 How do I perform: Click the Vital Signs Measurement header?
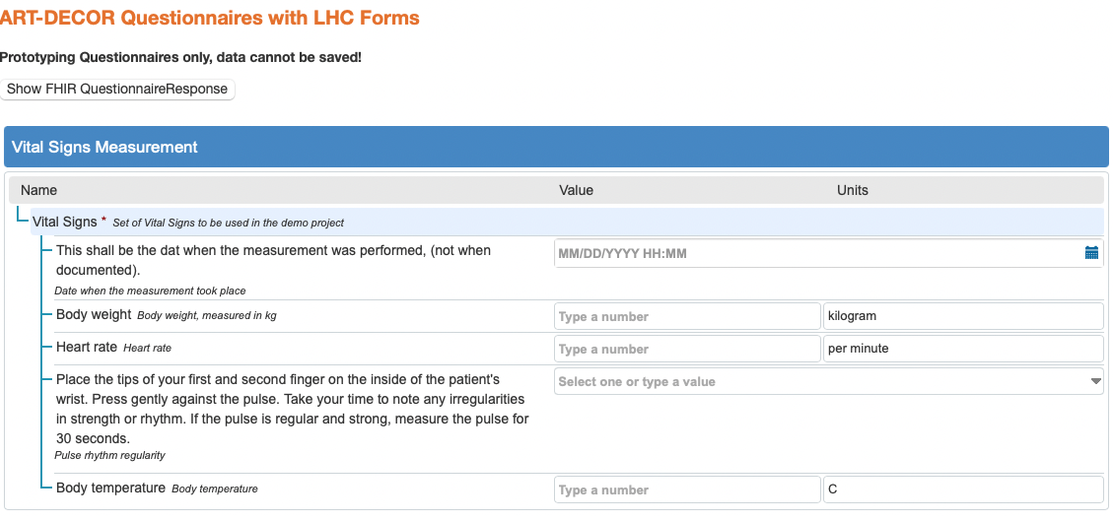point(105,147)
